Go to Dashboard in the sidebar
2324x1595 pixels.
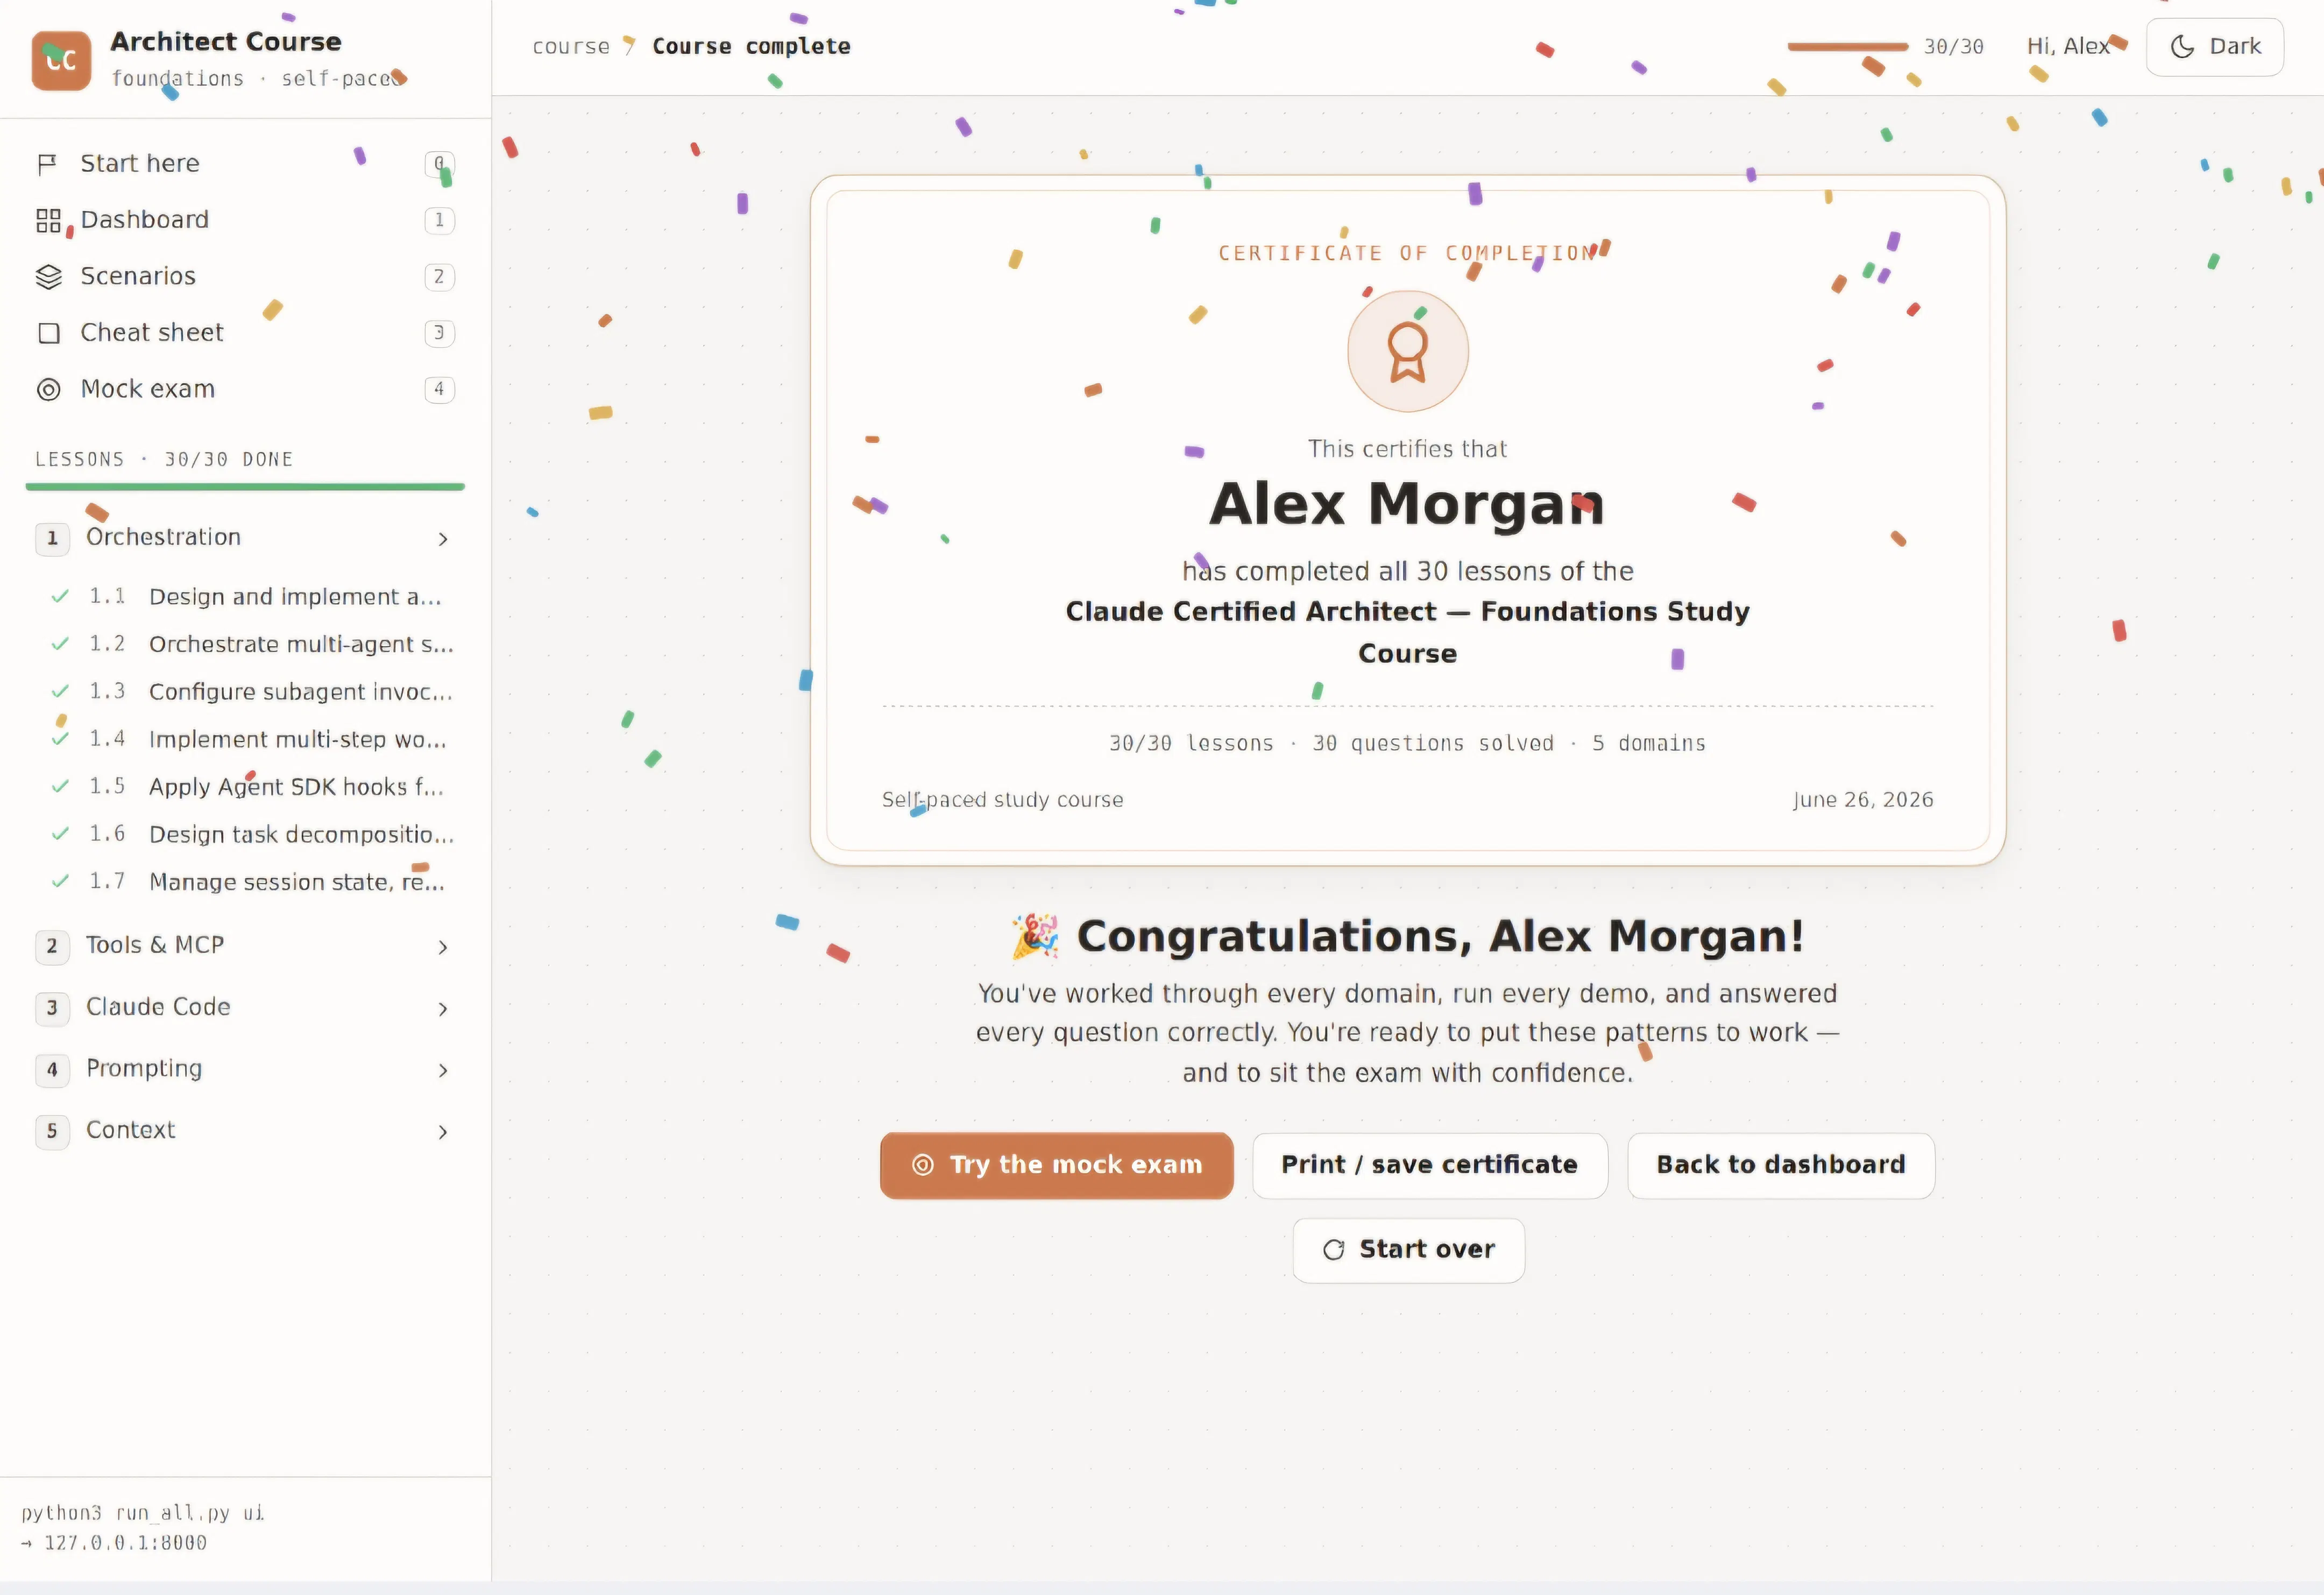click(x=245, y=220)
